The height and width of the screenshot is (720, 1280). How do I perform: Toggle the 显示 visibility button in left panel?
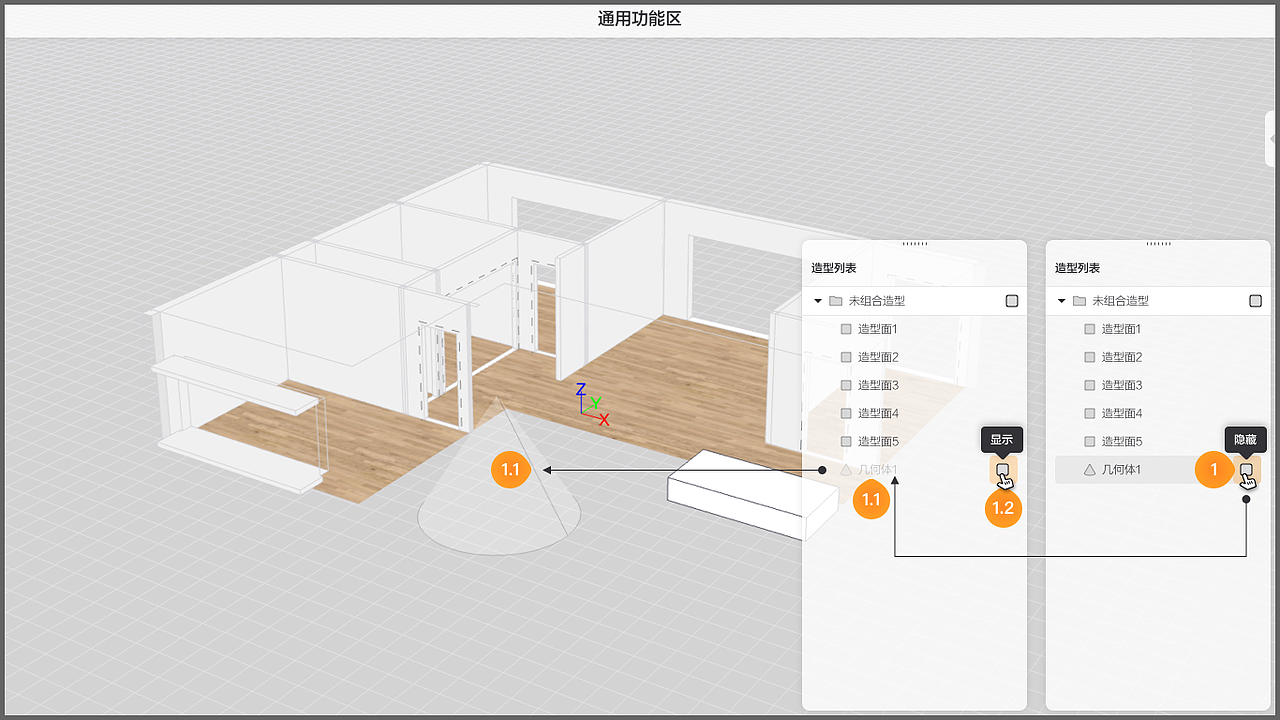tap(1002, 468)
